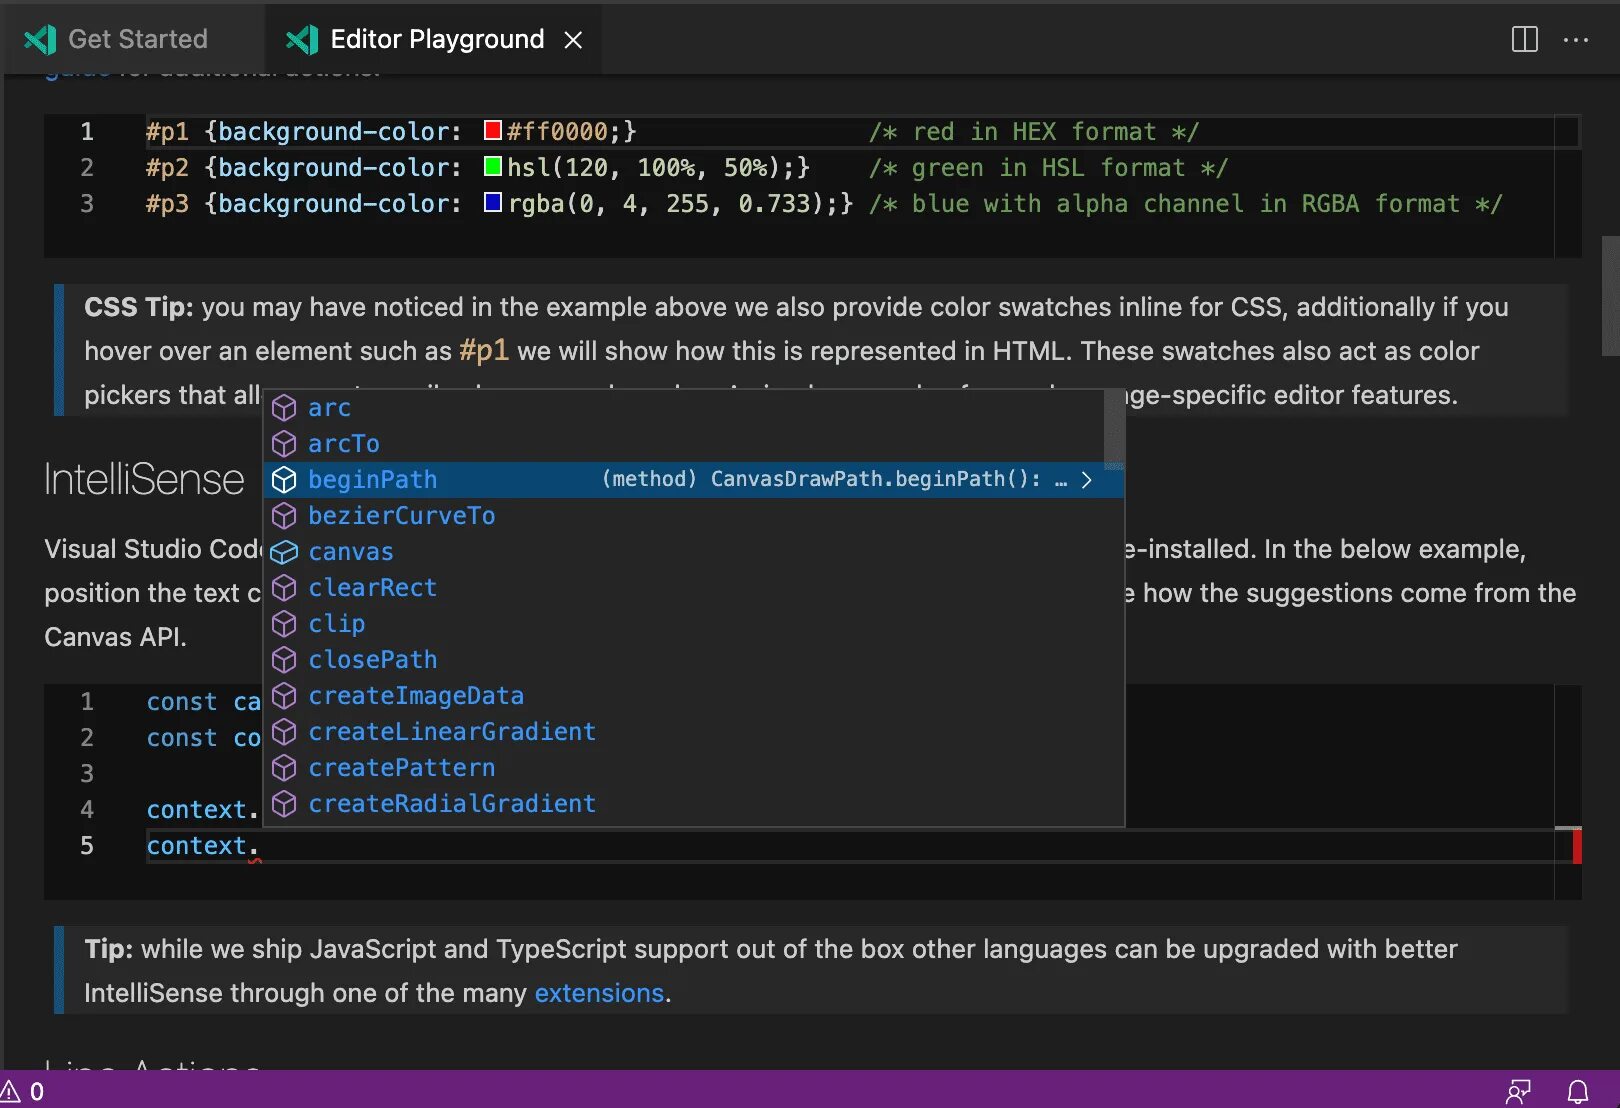Click the IntelliSense heading
The width and height of the screenshot is (1620, 1108).
click(144, 479)
